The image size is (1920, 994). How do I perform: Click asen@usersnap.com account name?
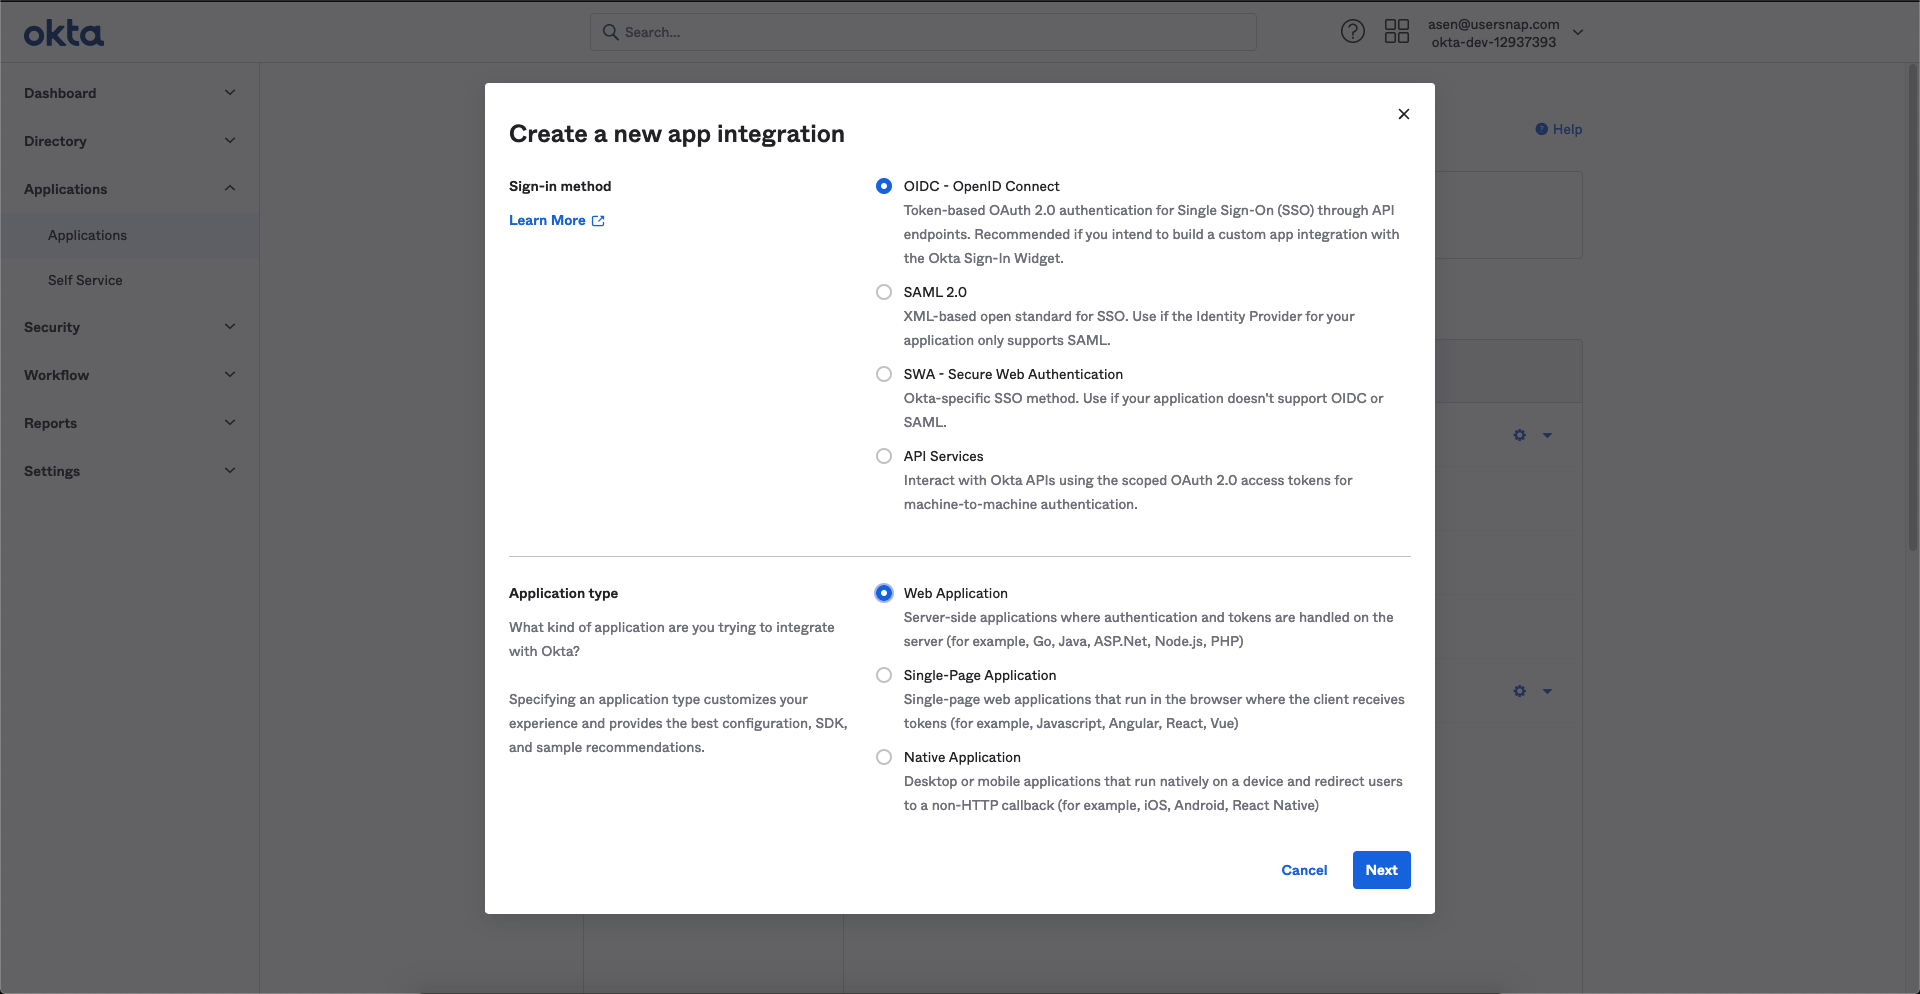point(1493,24)
